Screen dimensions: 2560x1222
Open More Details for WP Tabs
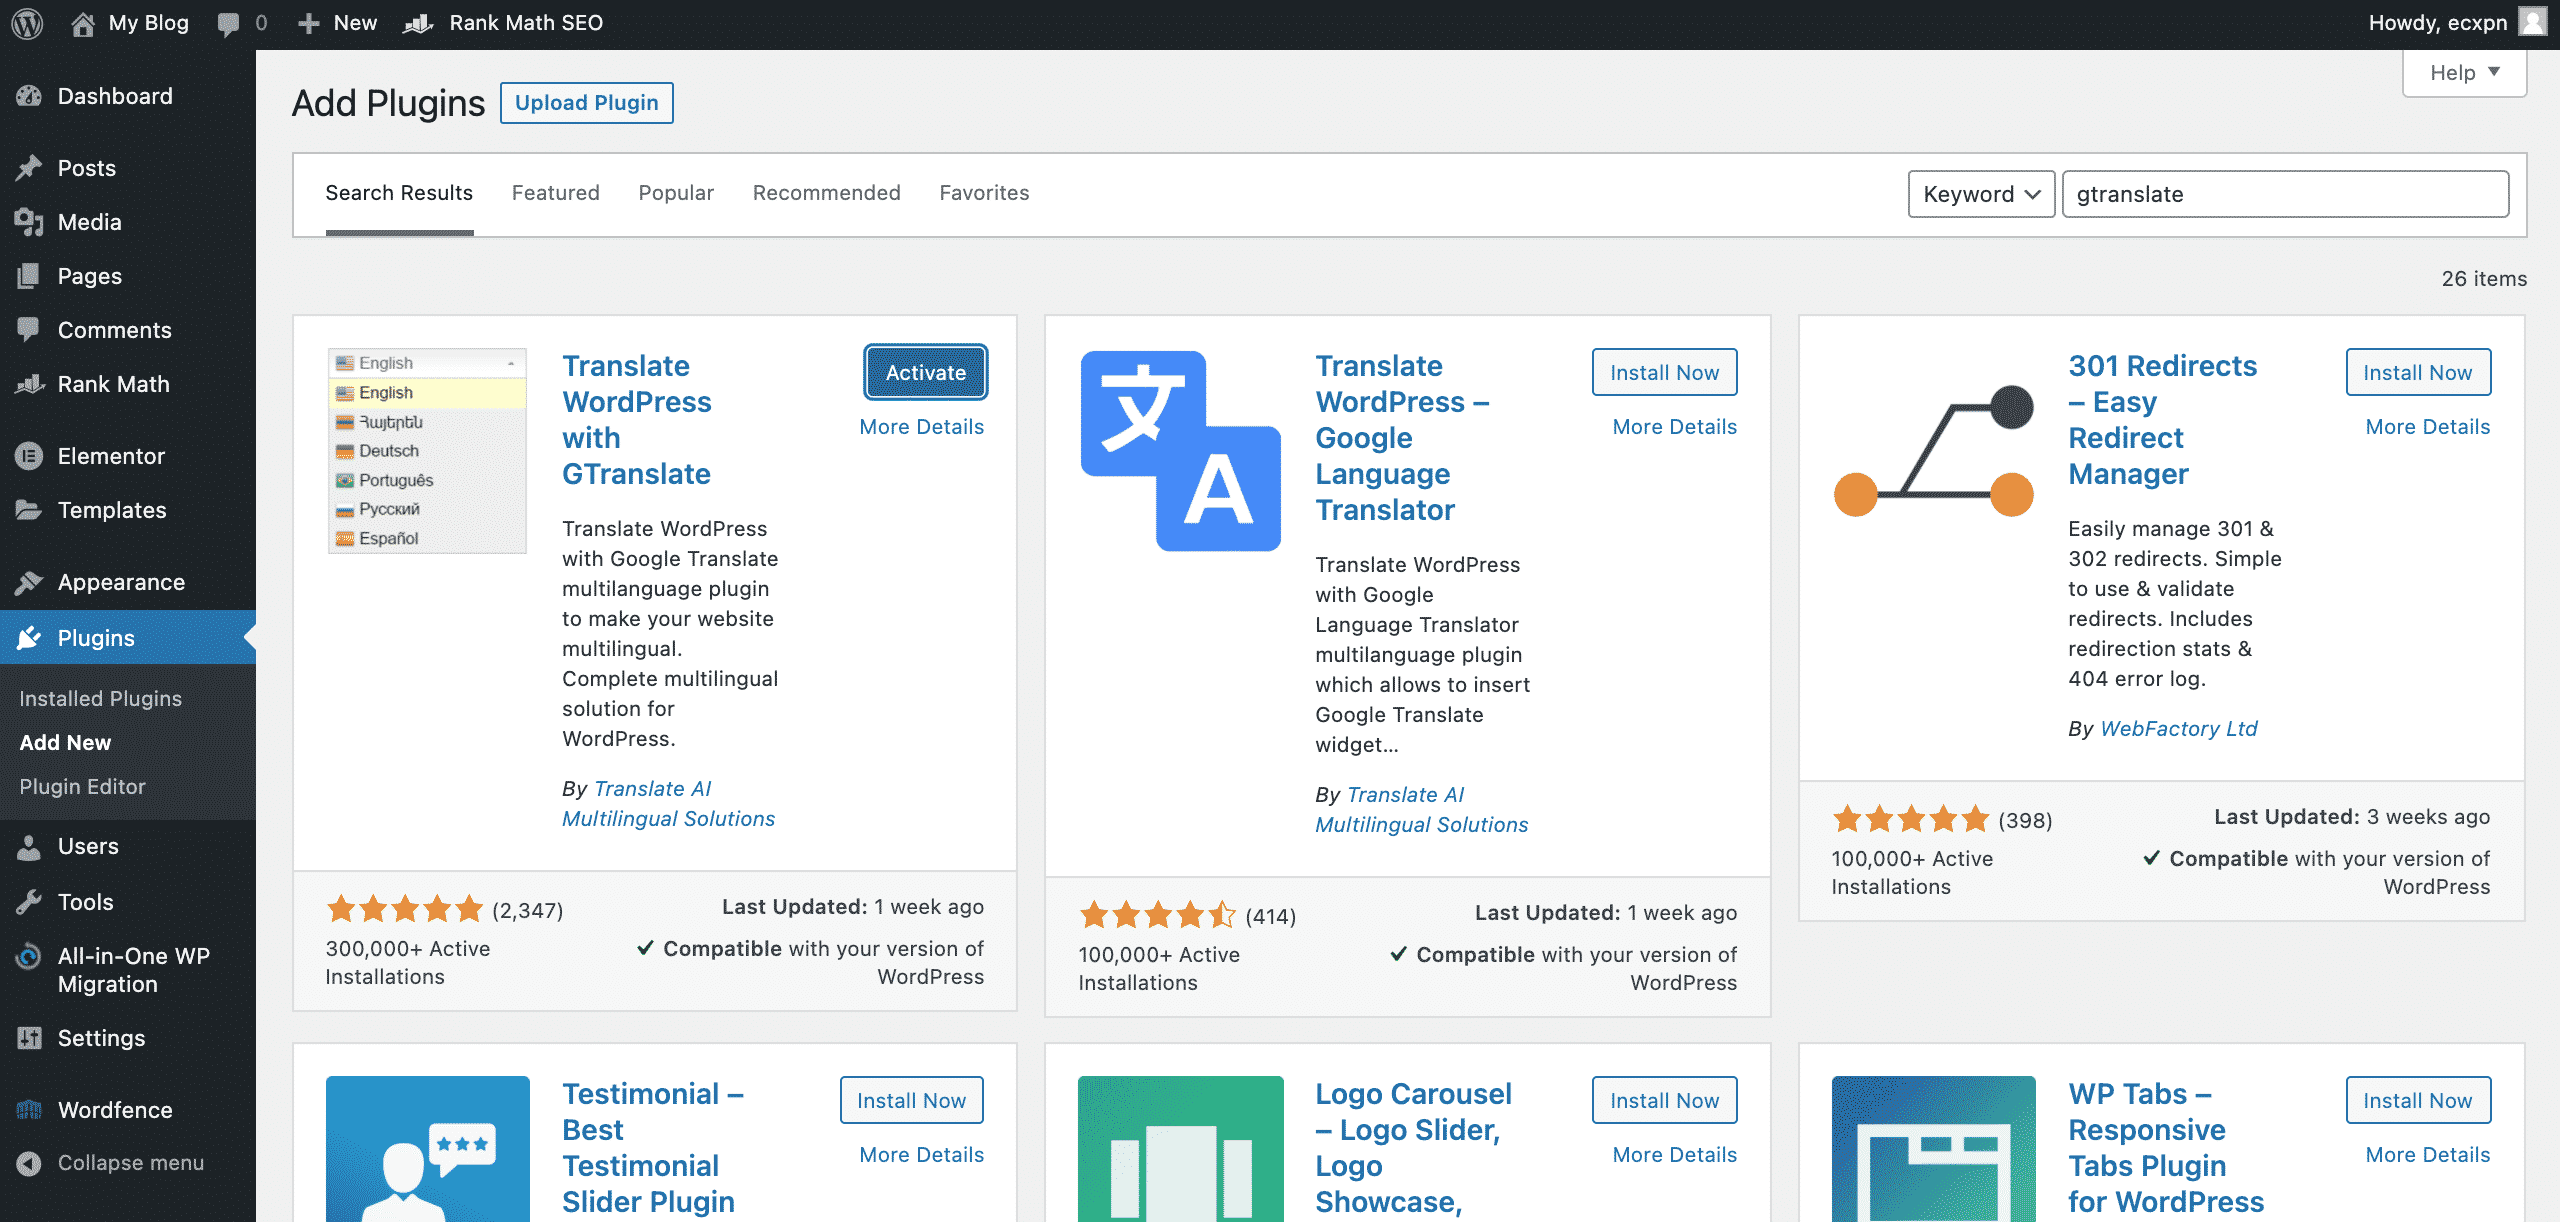click(2428, 1155)
